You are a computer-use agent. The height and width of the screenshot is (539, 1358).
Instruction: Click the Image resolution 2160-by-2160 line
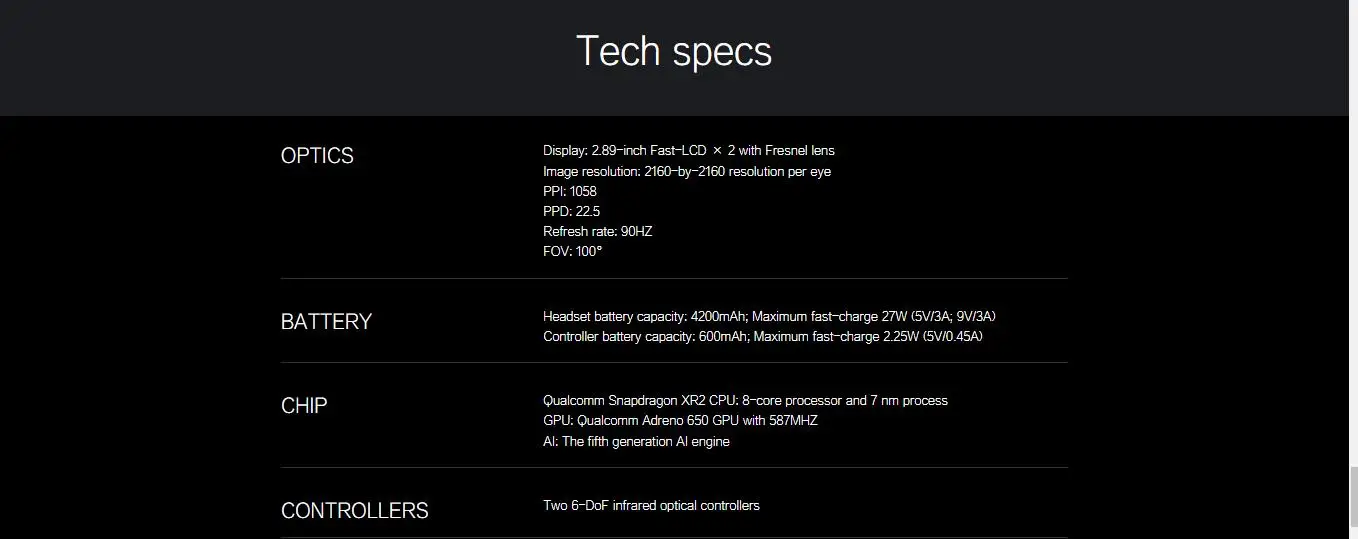[x=686, y=171]
